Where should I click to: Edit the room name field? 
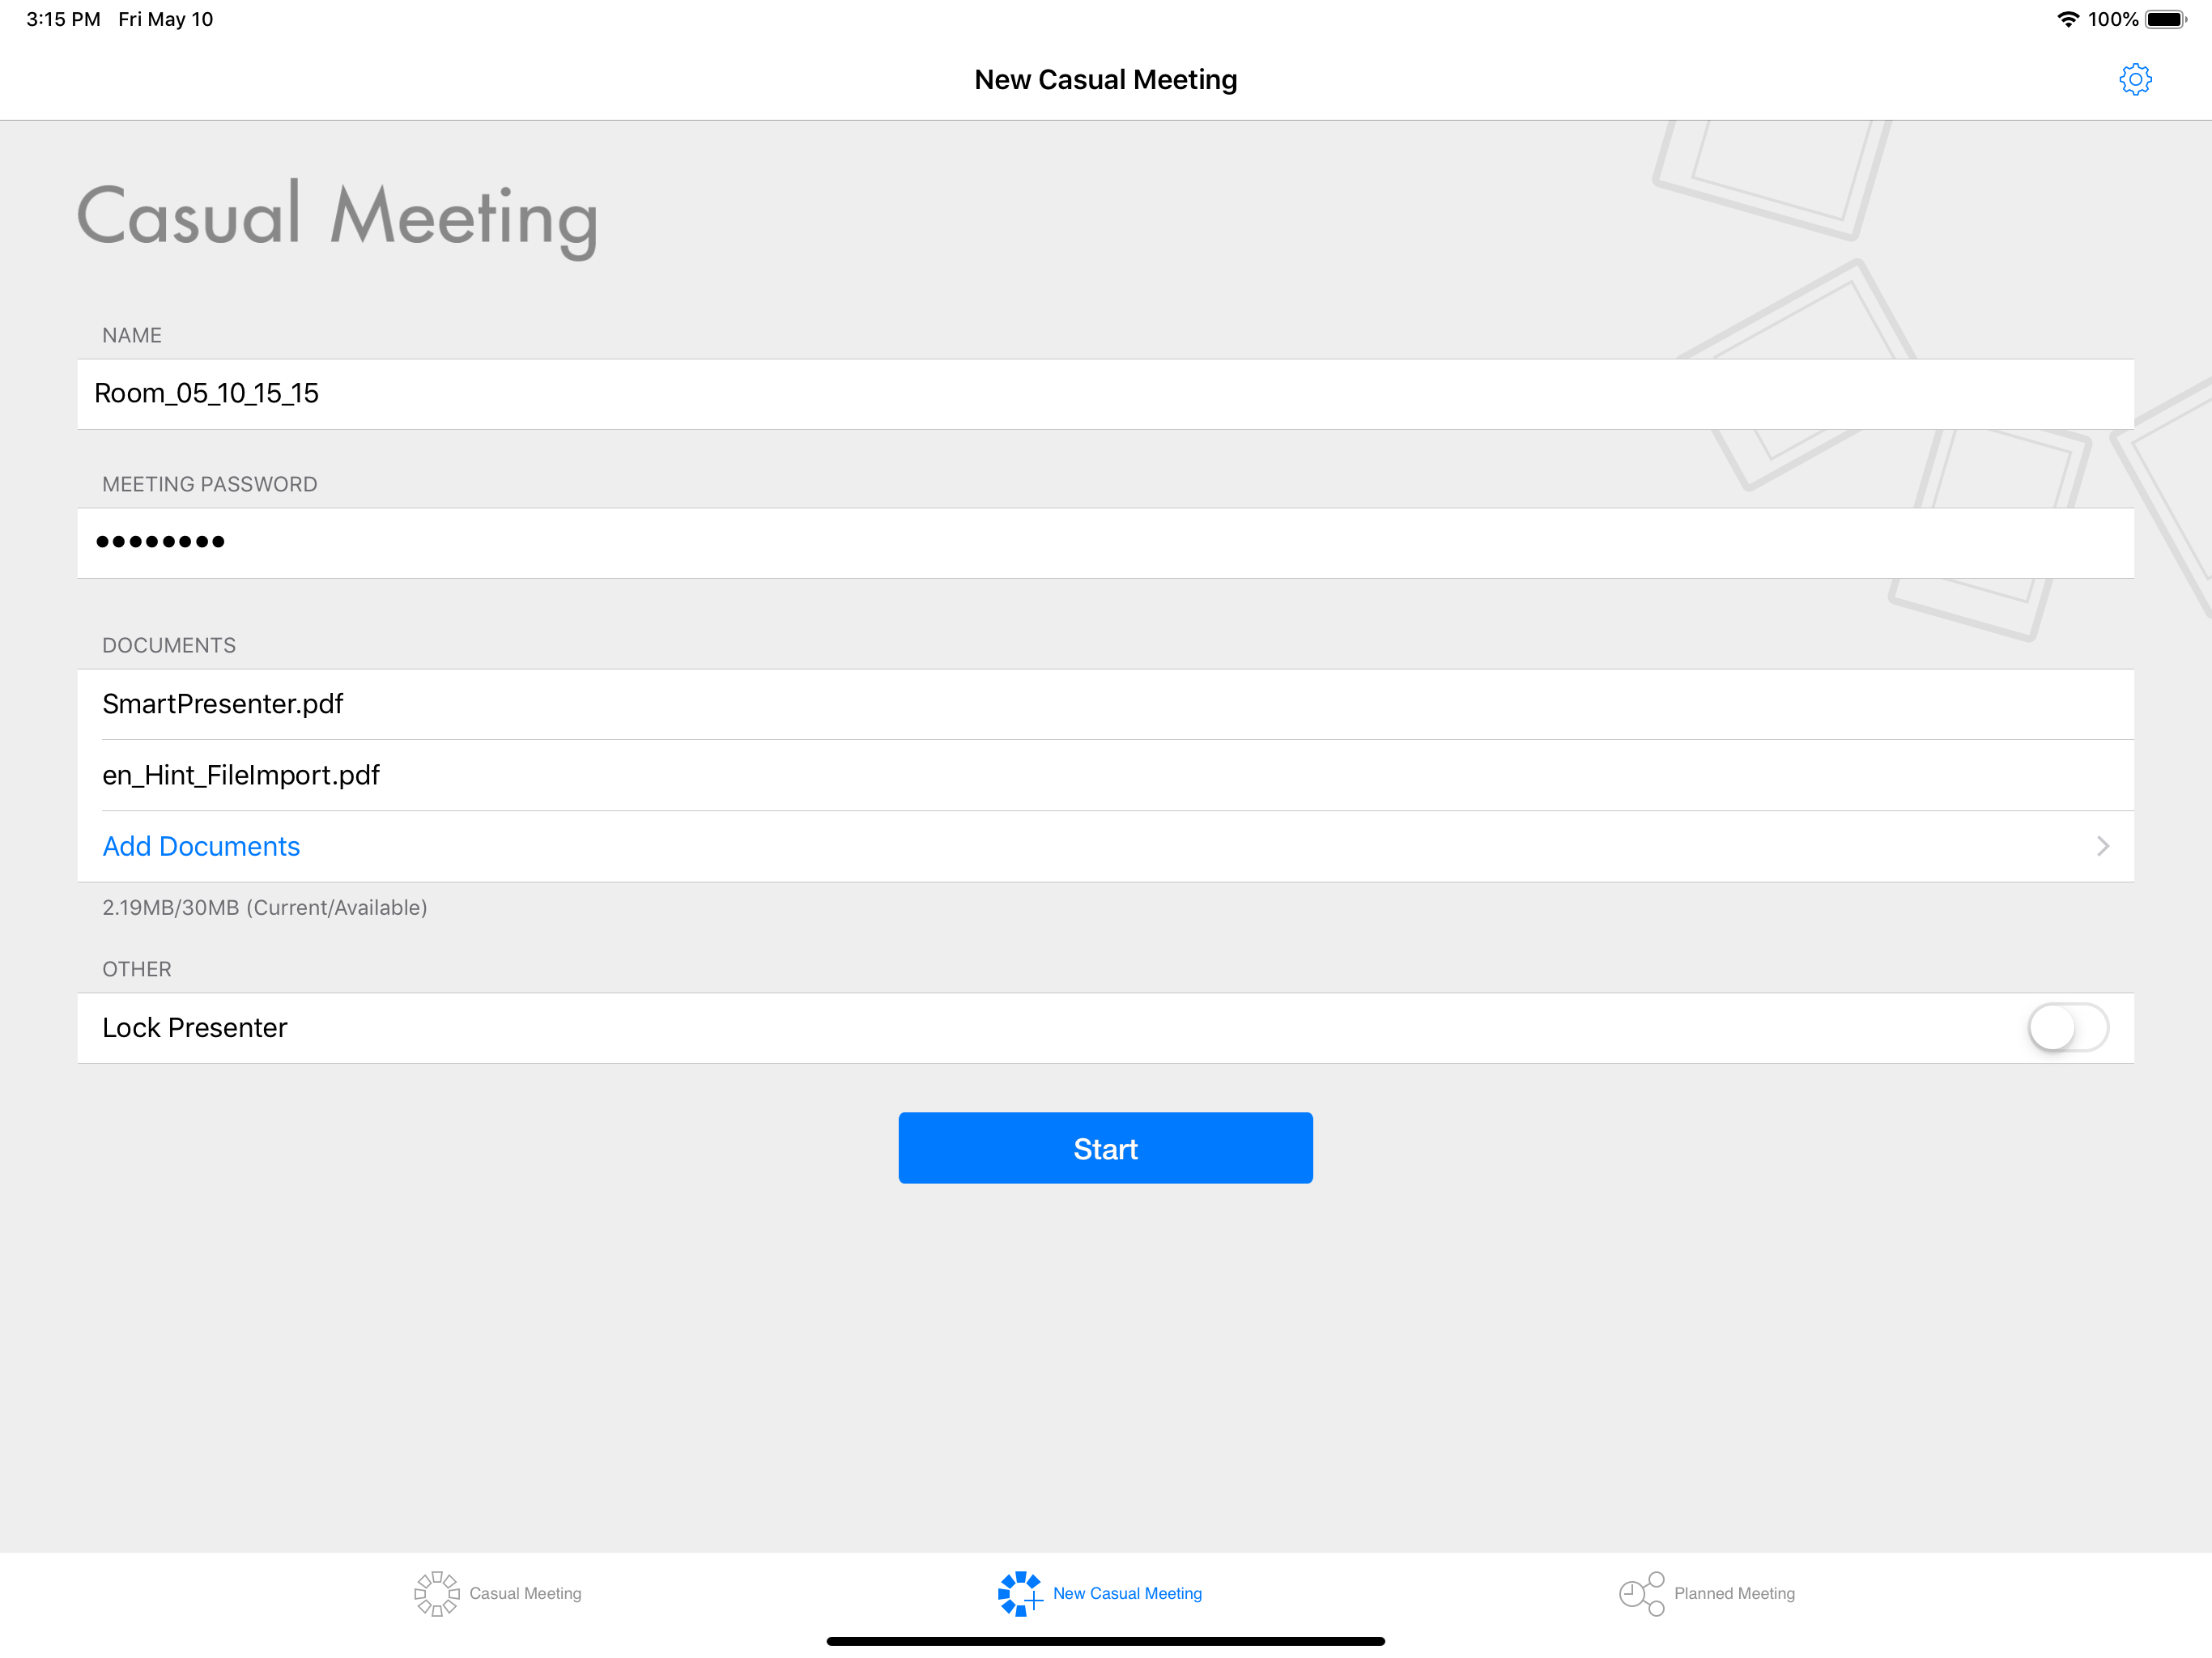click(1105, 394)
